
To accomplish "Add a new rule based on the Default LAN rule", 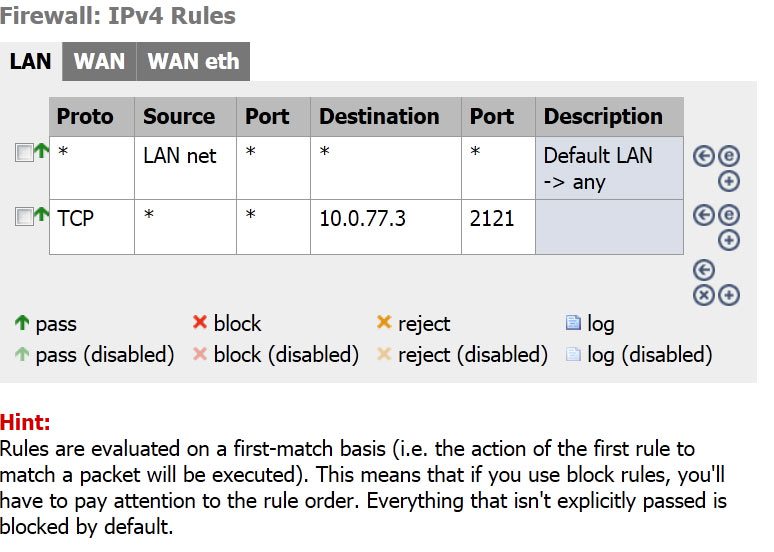I will tap(729, 181).
